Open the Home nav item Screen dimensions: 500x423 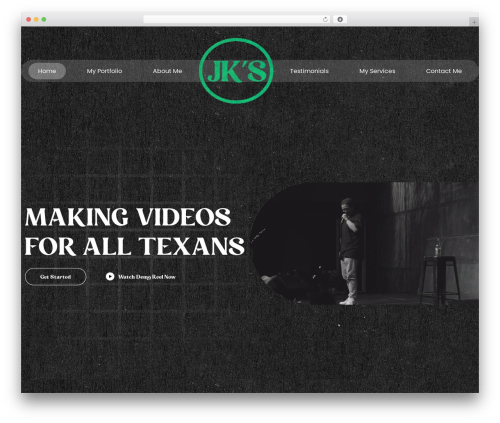[47, 71]
